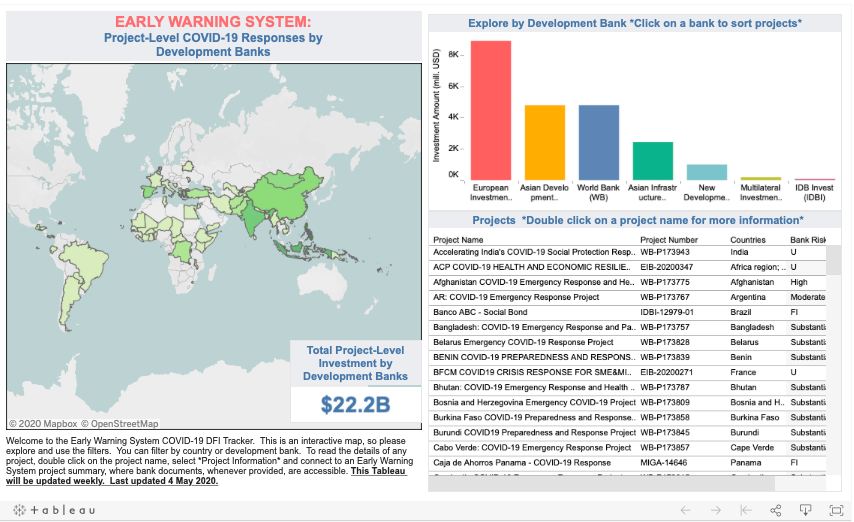Select BENIN COVID-19 PREPAREDNESS project row
Viewport: 854px width, 522px height.
click(534, 357)
